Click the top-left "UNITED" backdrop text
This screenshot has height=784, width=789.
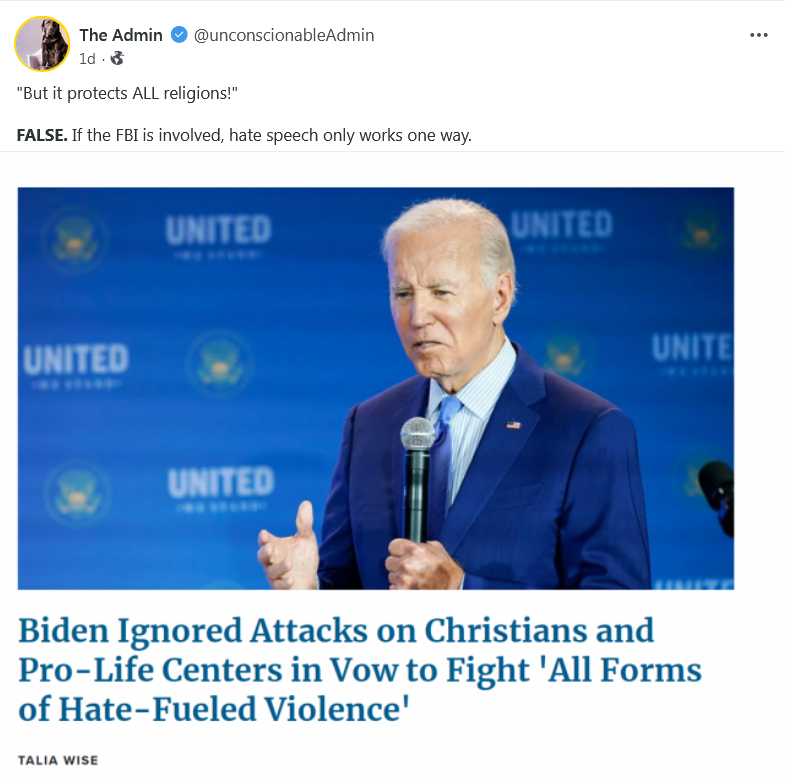218,230
